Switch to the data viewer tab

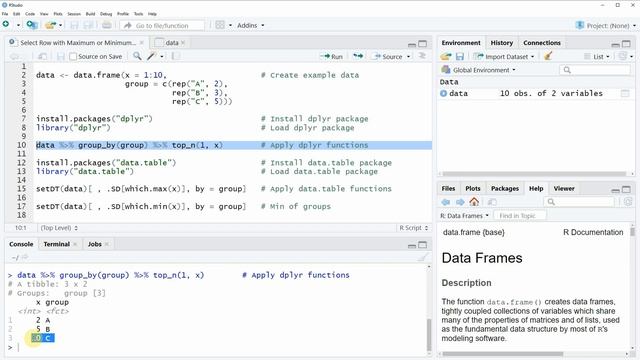(172, 42)
